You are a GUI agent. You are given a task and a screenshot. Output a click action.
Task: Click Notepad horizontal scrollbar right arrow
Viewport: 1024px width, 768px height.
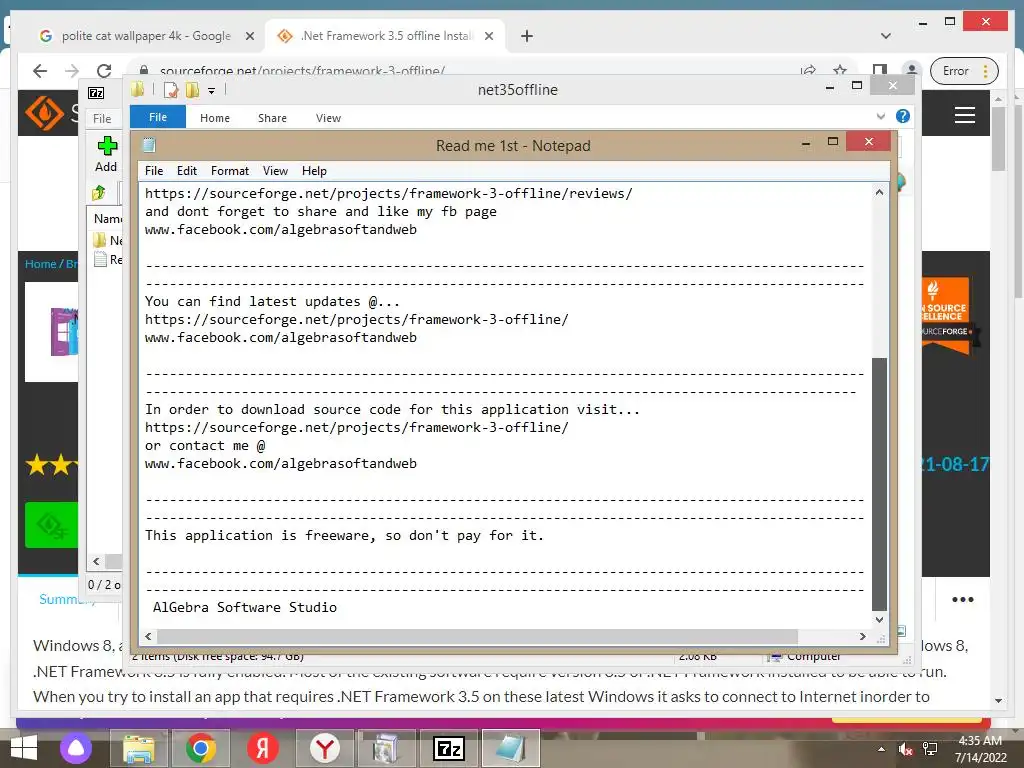click(x=863, y=636)
